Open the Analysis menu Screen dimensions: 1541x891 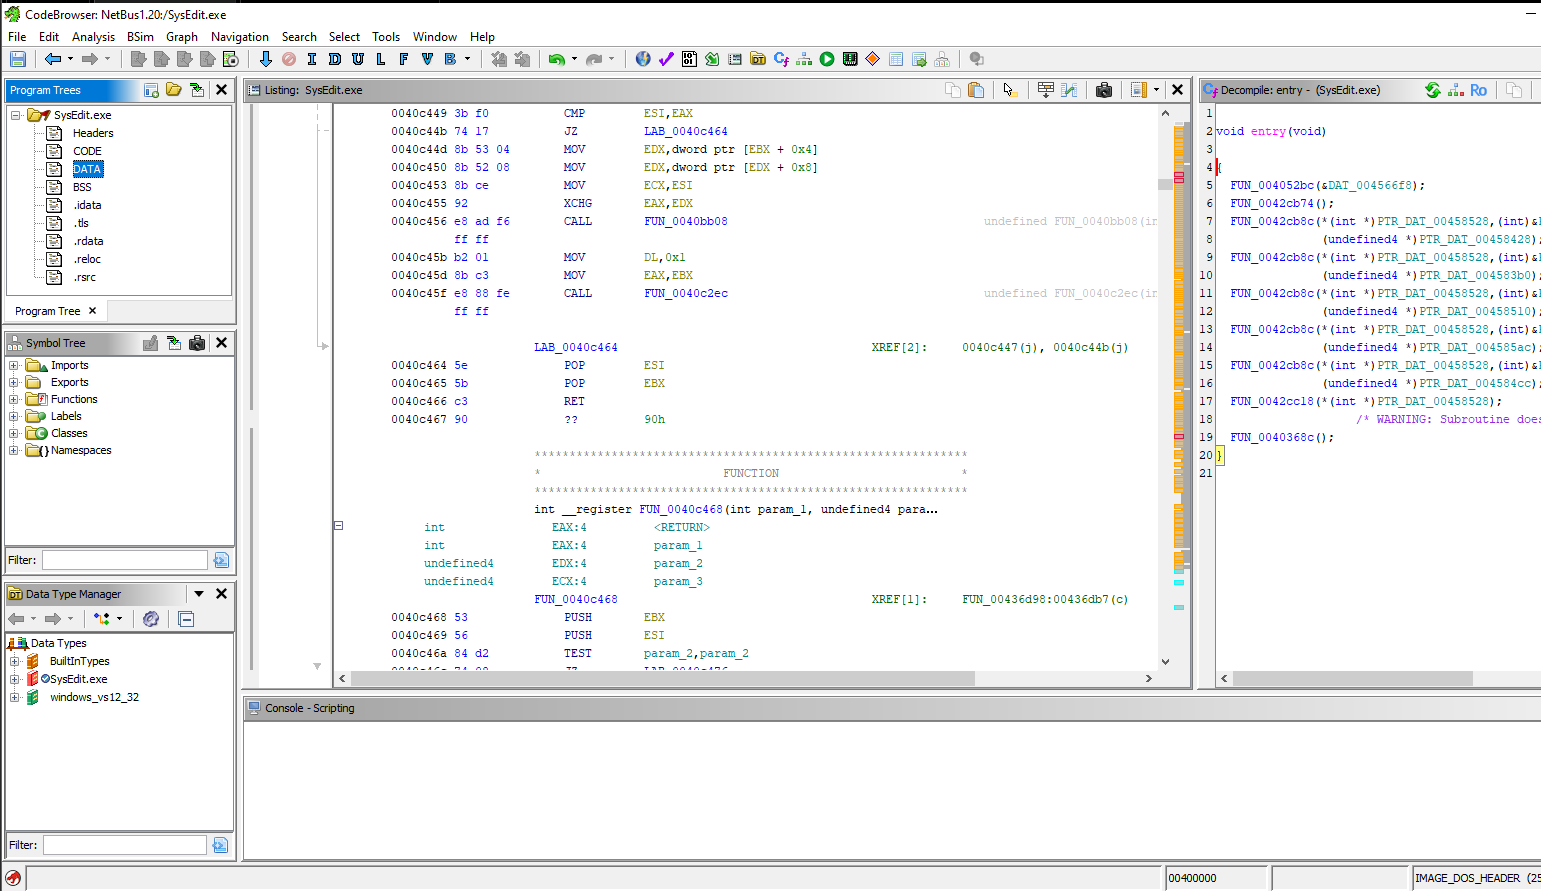[x=93, y=37]
